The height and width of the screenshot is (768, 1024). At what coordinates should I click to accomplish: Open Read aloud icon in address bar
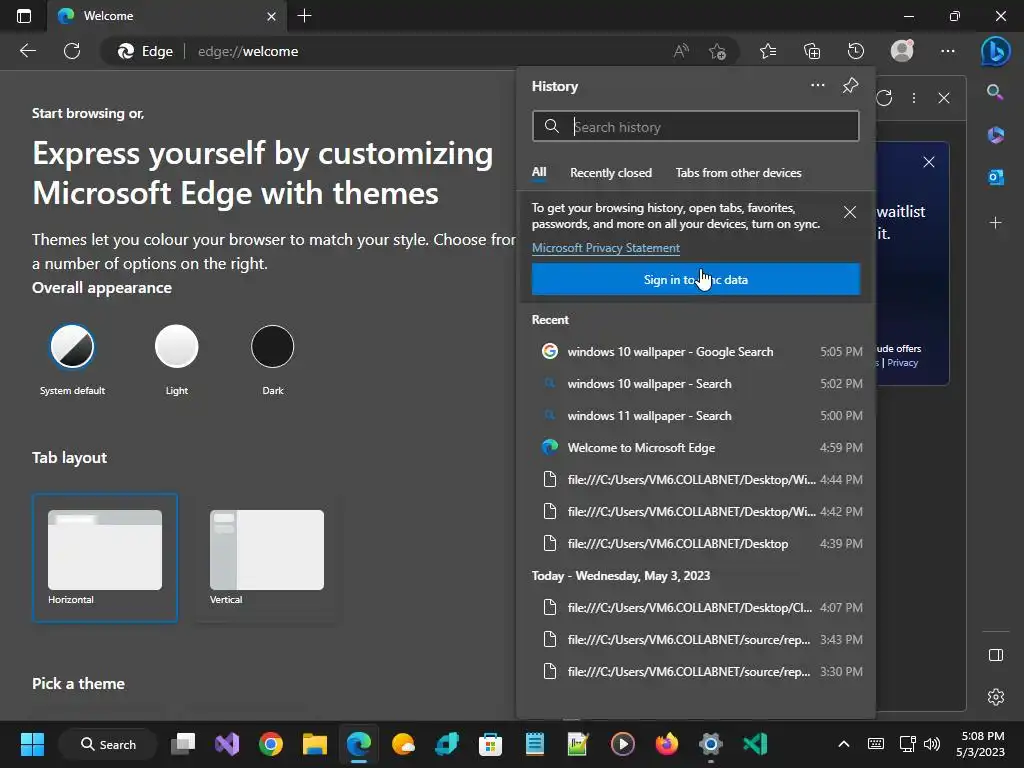[680, 51]
